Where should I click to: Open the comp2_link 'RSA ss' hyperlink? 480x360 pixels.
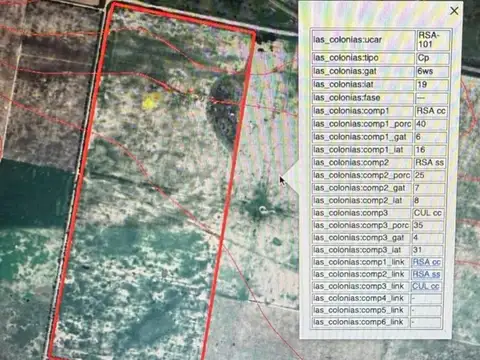(x=426, y=274)
